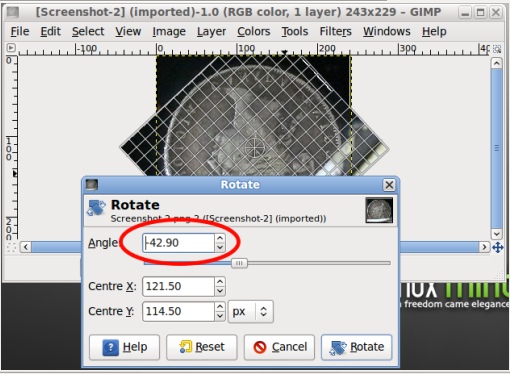The height and width of the screenshot is (374, 510).
Task: Click the zoom-on-resize icon at ruler corner
Action: point(497,49)
